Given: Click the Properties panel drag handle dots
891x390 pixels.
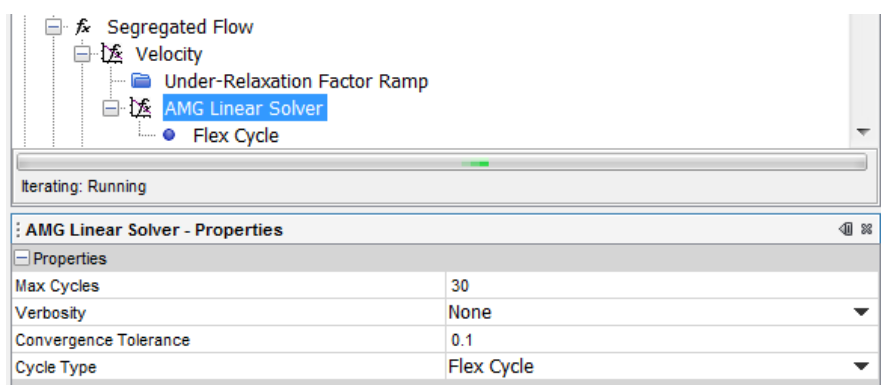Looking at the screenshot, I should pos(19,230).
